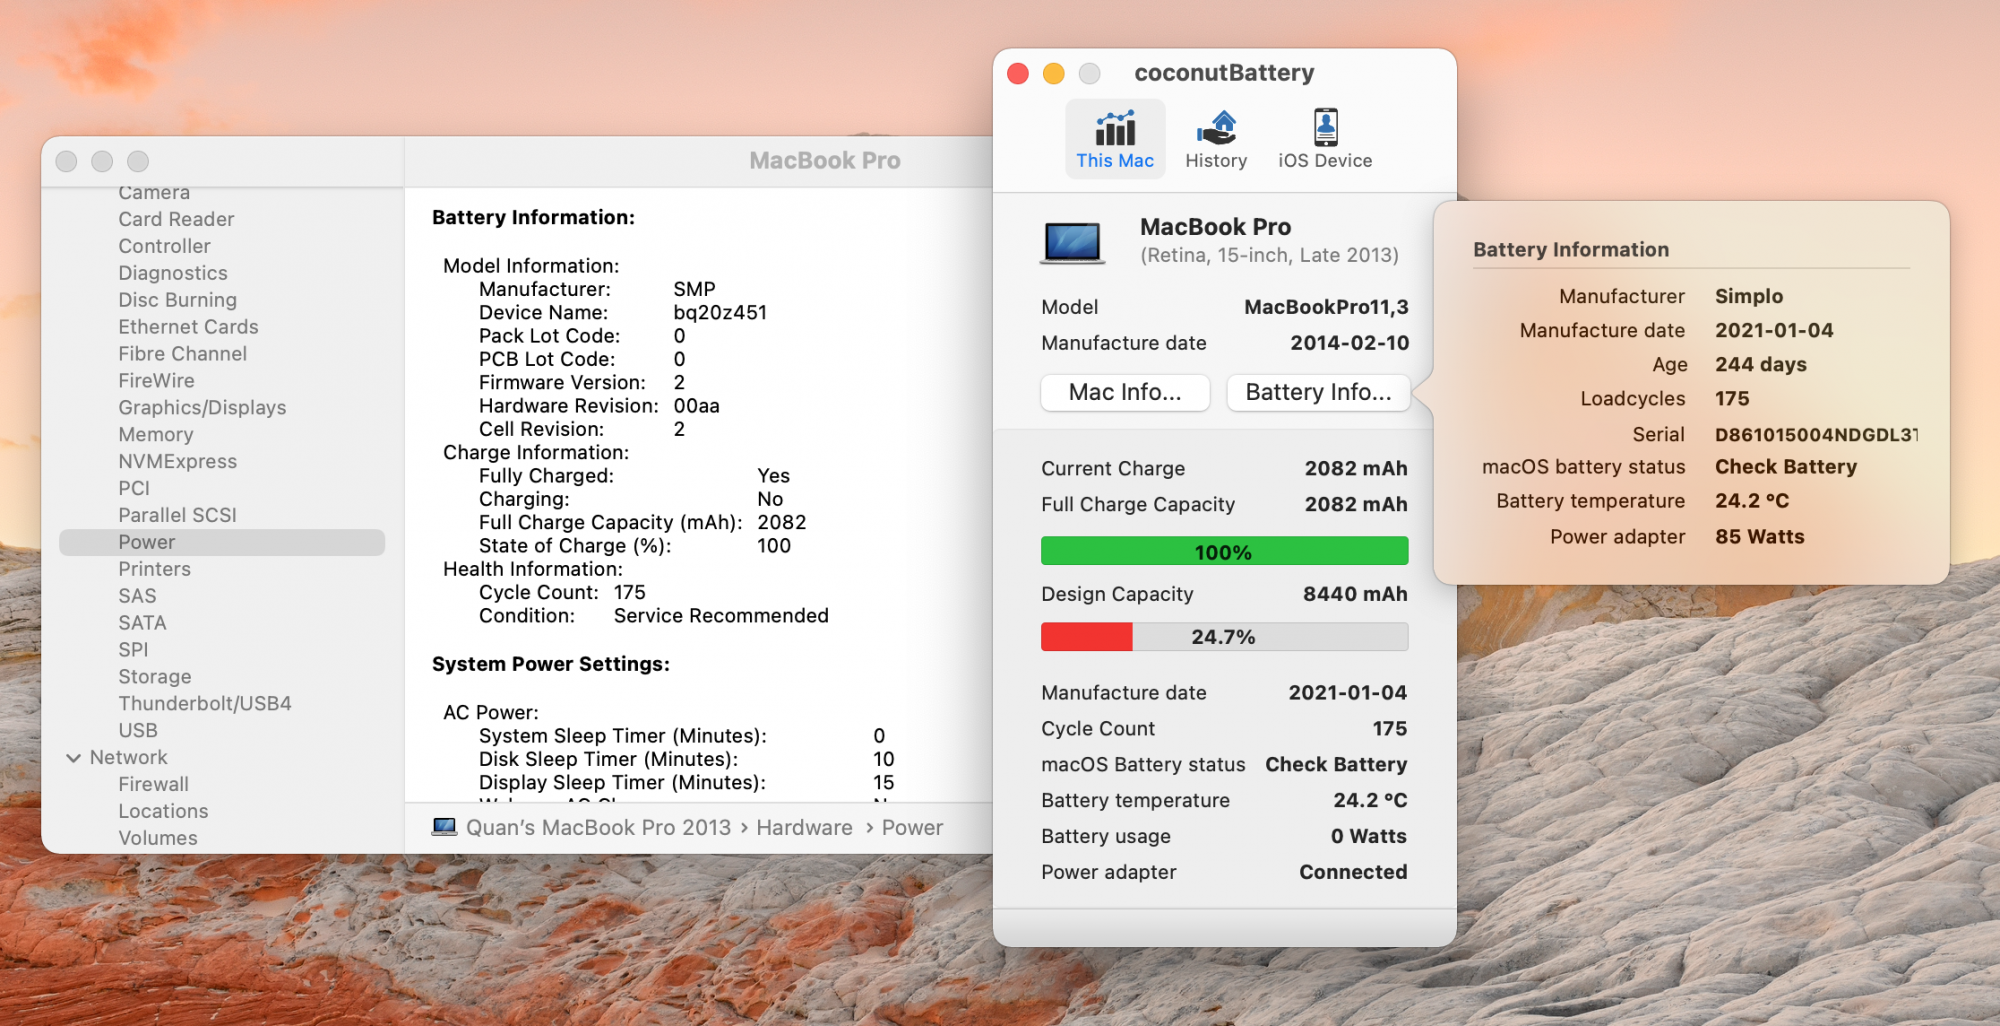This screenshot has width=2000, height=1026.
Task: Click the Simplo manufacturer value
Action: pos(1749,296)
